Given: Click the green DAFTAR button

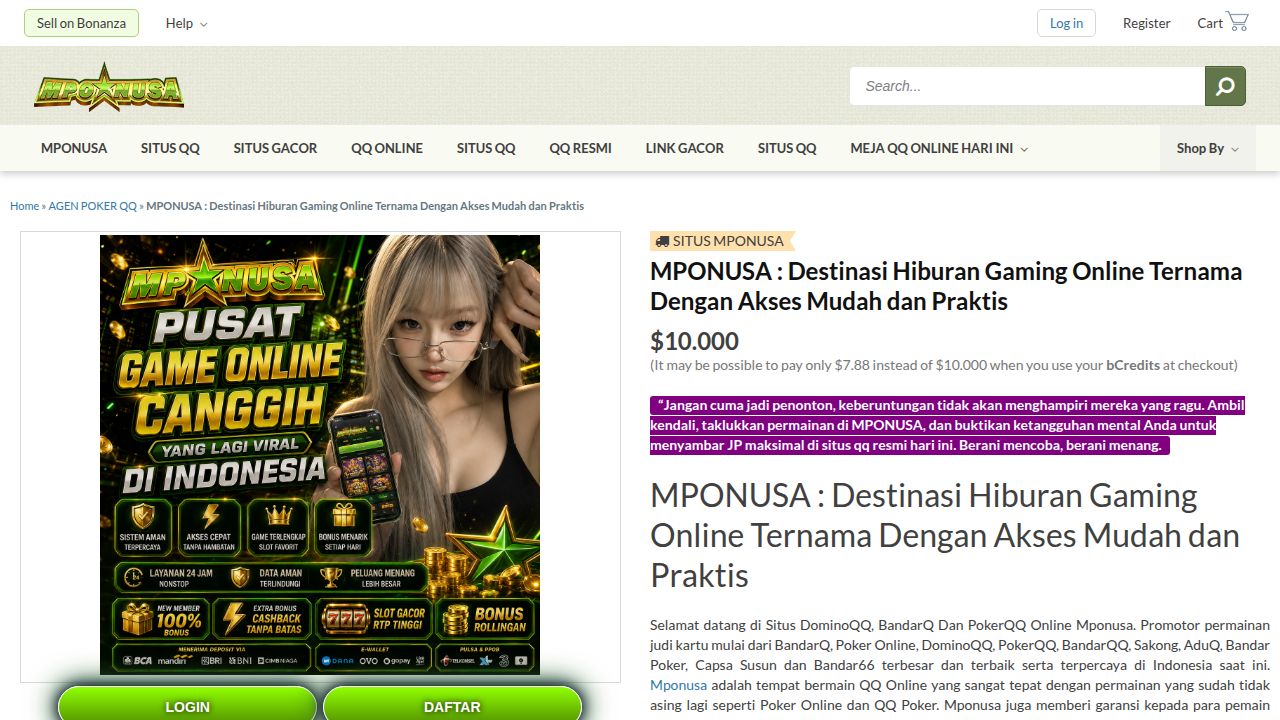Looking at the screenshot, I should 452,706.
